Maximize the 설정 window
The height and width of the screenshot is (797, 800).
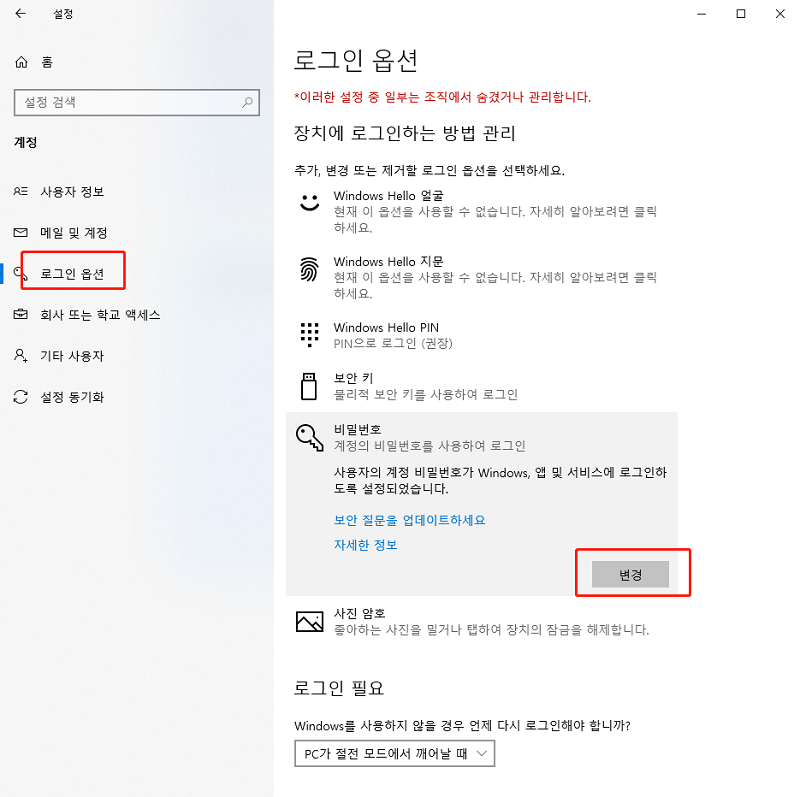click(741, 14)
